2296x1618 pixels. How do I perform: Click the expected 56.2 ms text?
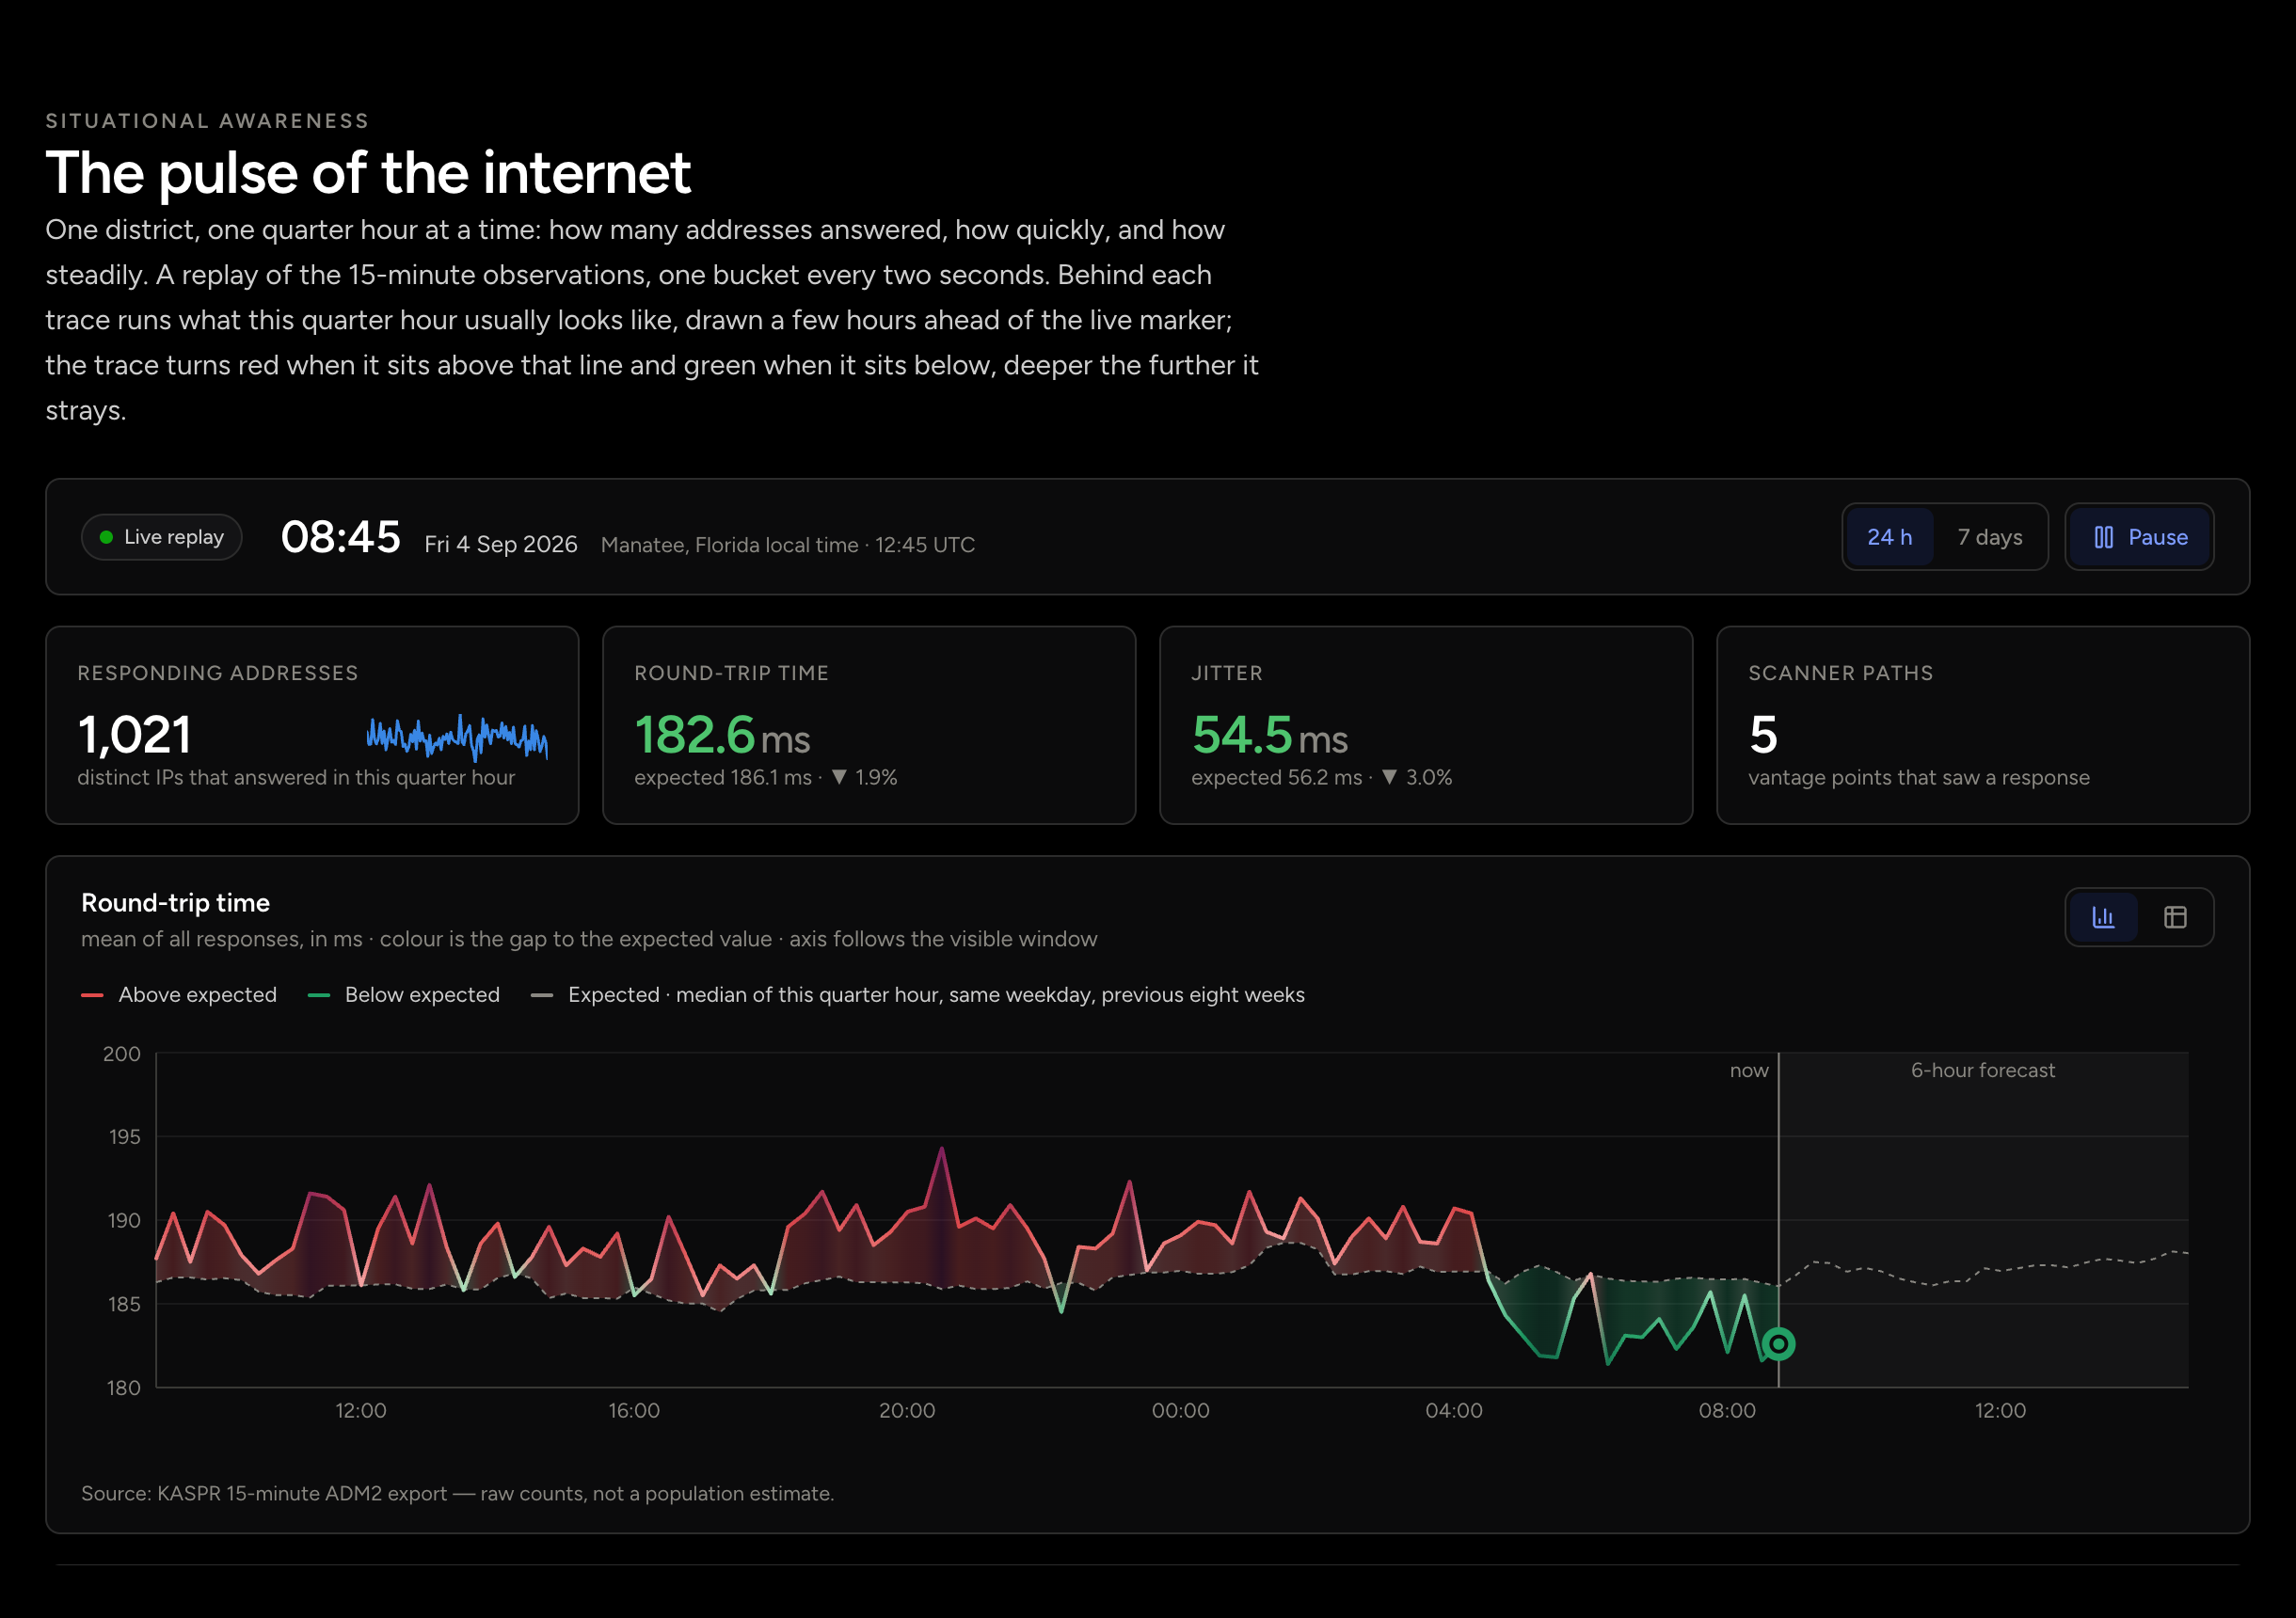(x=1277, y=777)
